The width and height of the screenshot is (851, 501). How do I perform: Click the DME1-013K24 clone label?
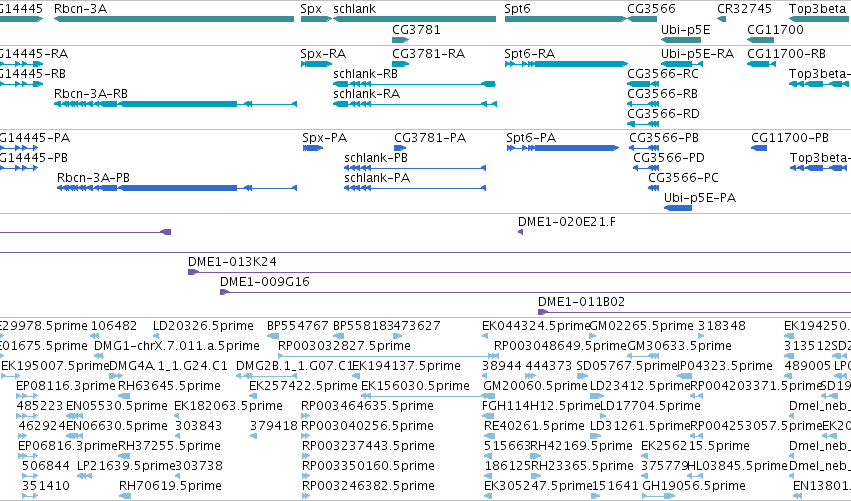[232, 262]
